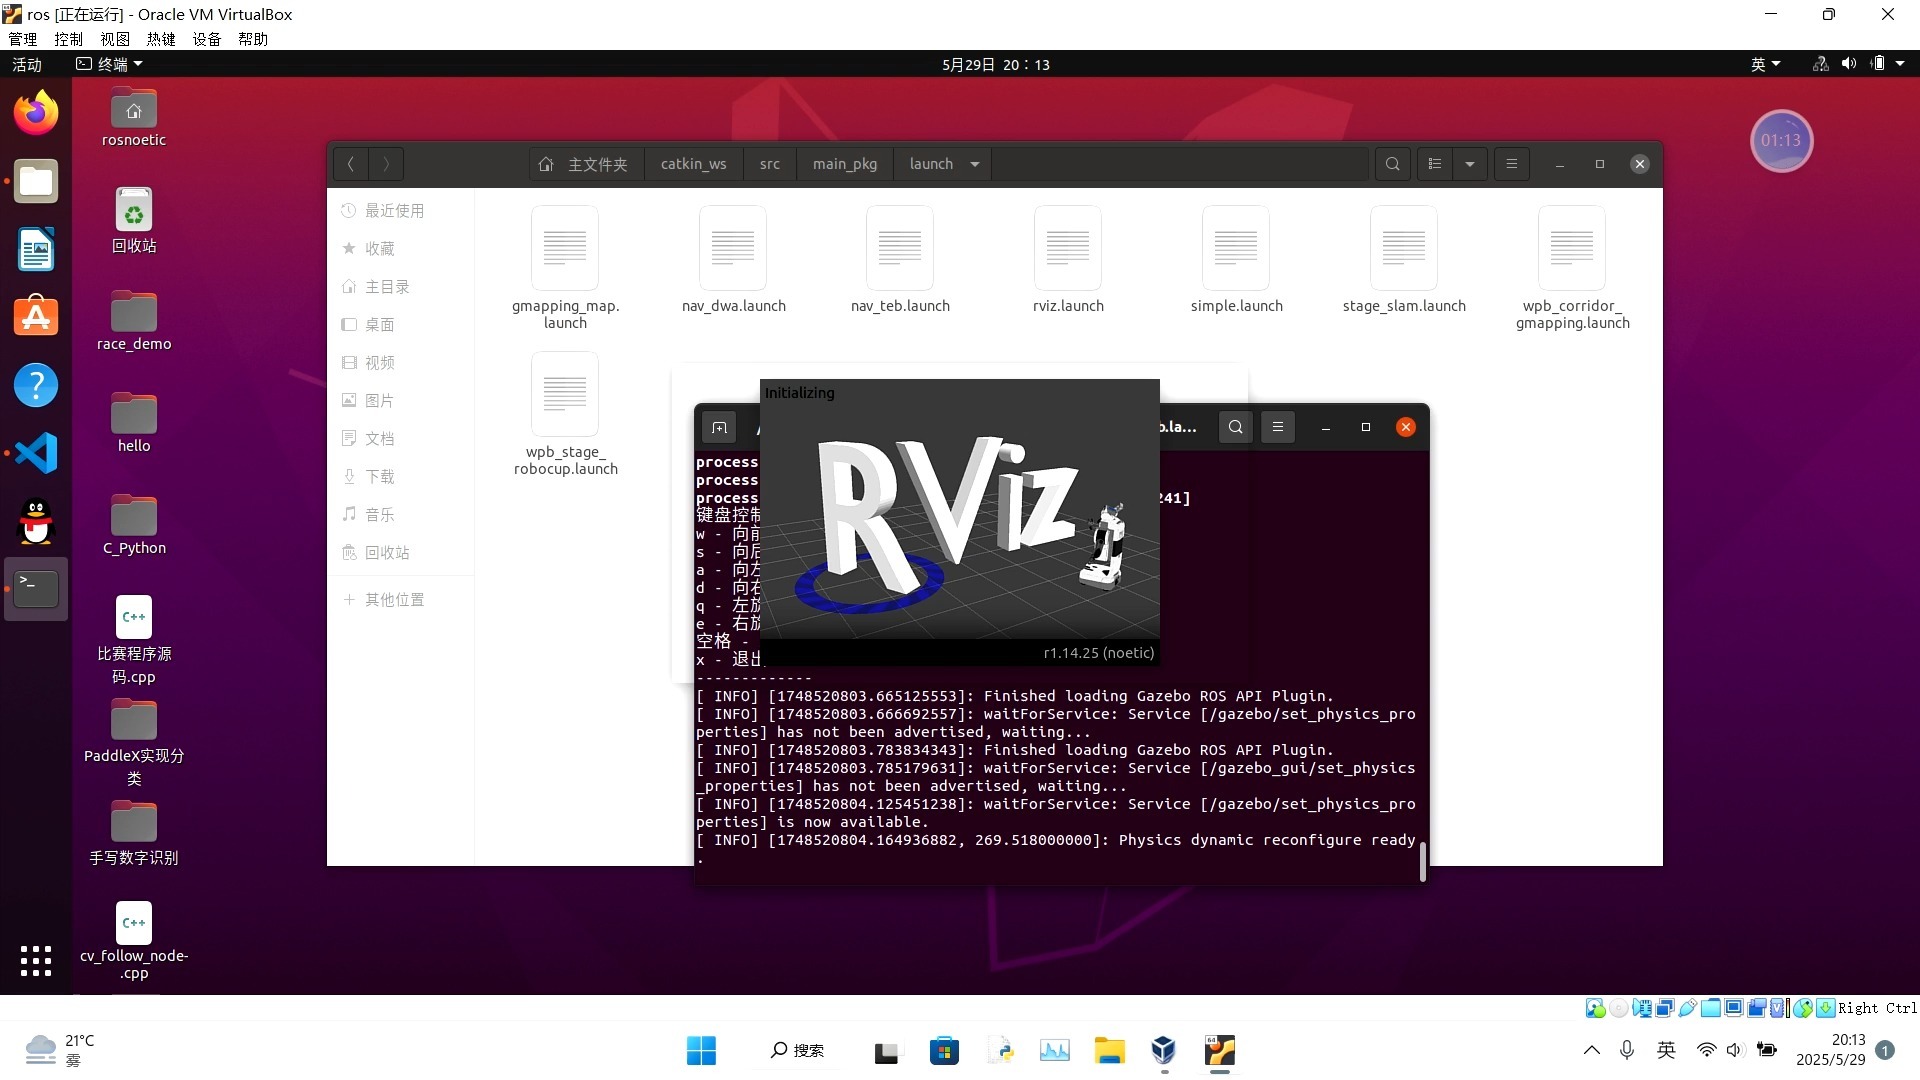Open 主目录 in the sidebar
Viewport: 1920px width, 1080px height.
coord(400,287)
